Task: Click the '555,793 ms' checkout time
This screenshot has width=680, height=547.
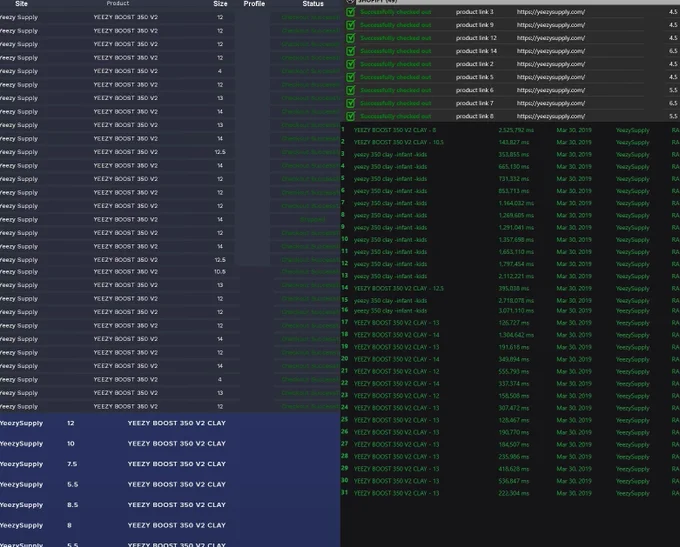Action: coord(513,371)
